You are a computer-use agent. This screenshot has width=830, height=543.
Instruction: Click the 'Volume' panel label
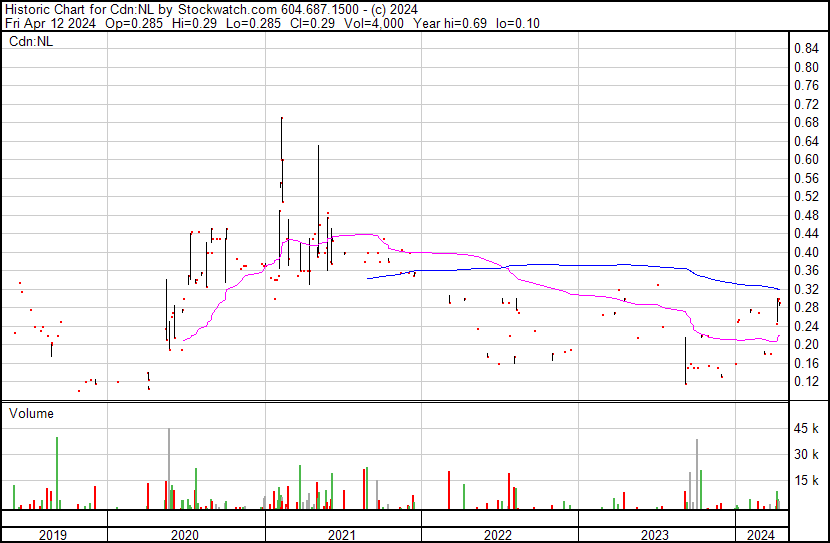31,413
